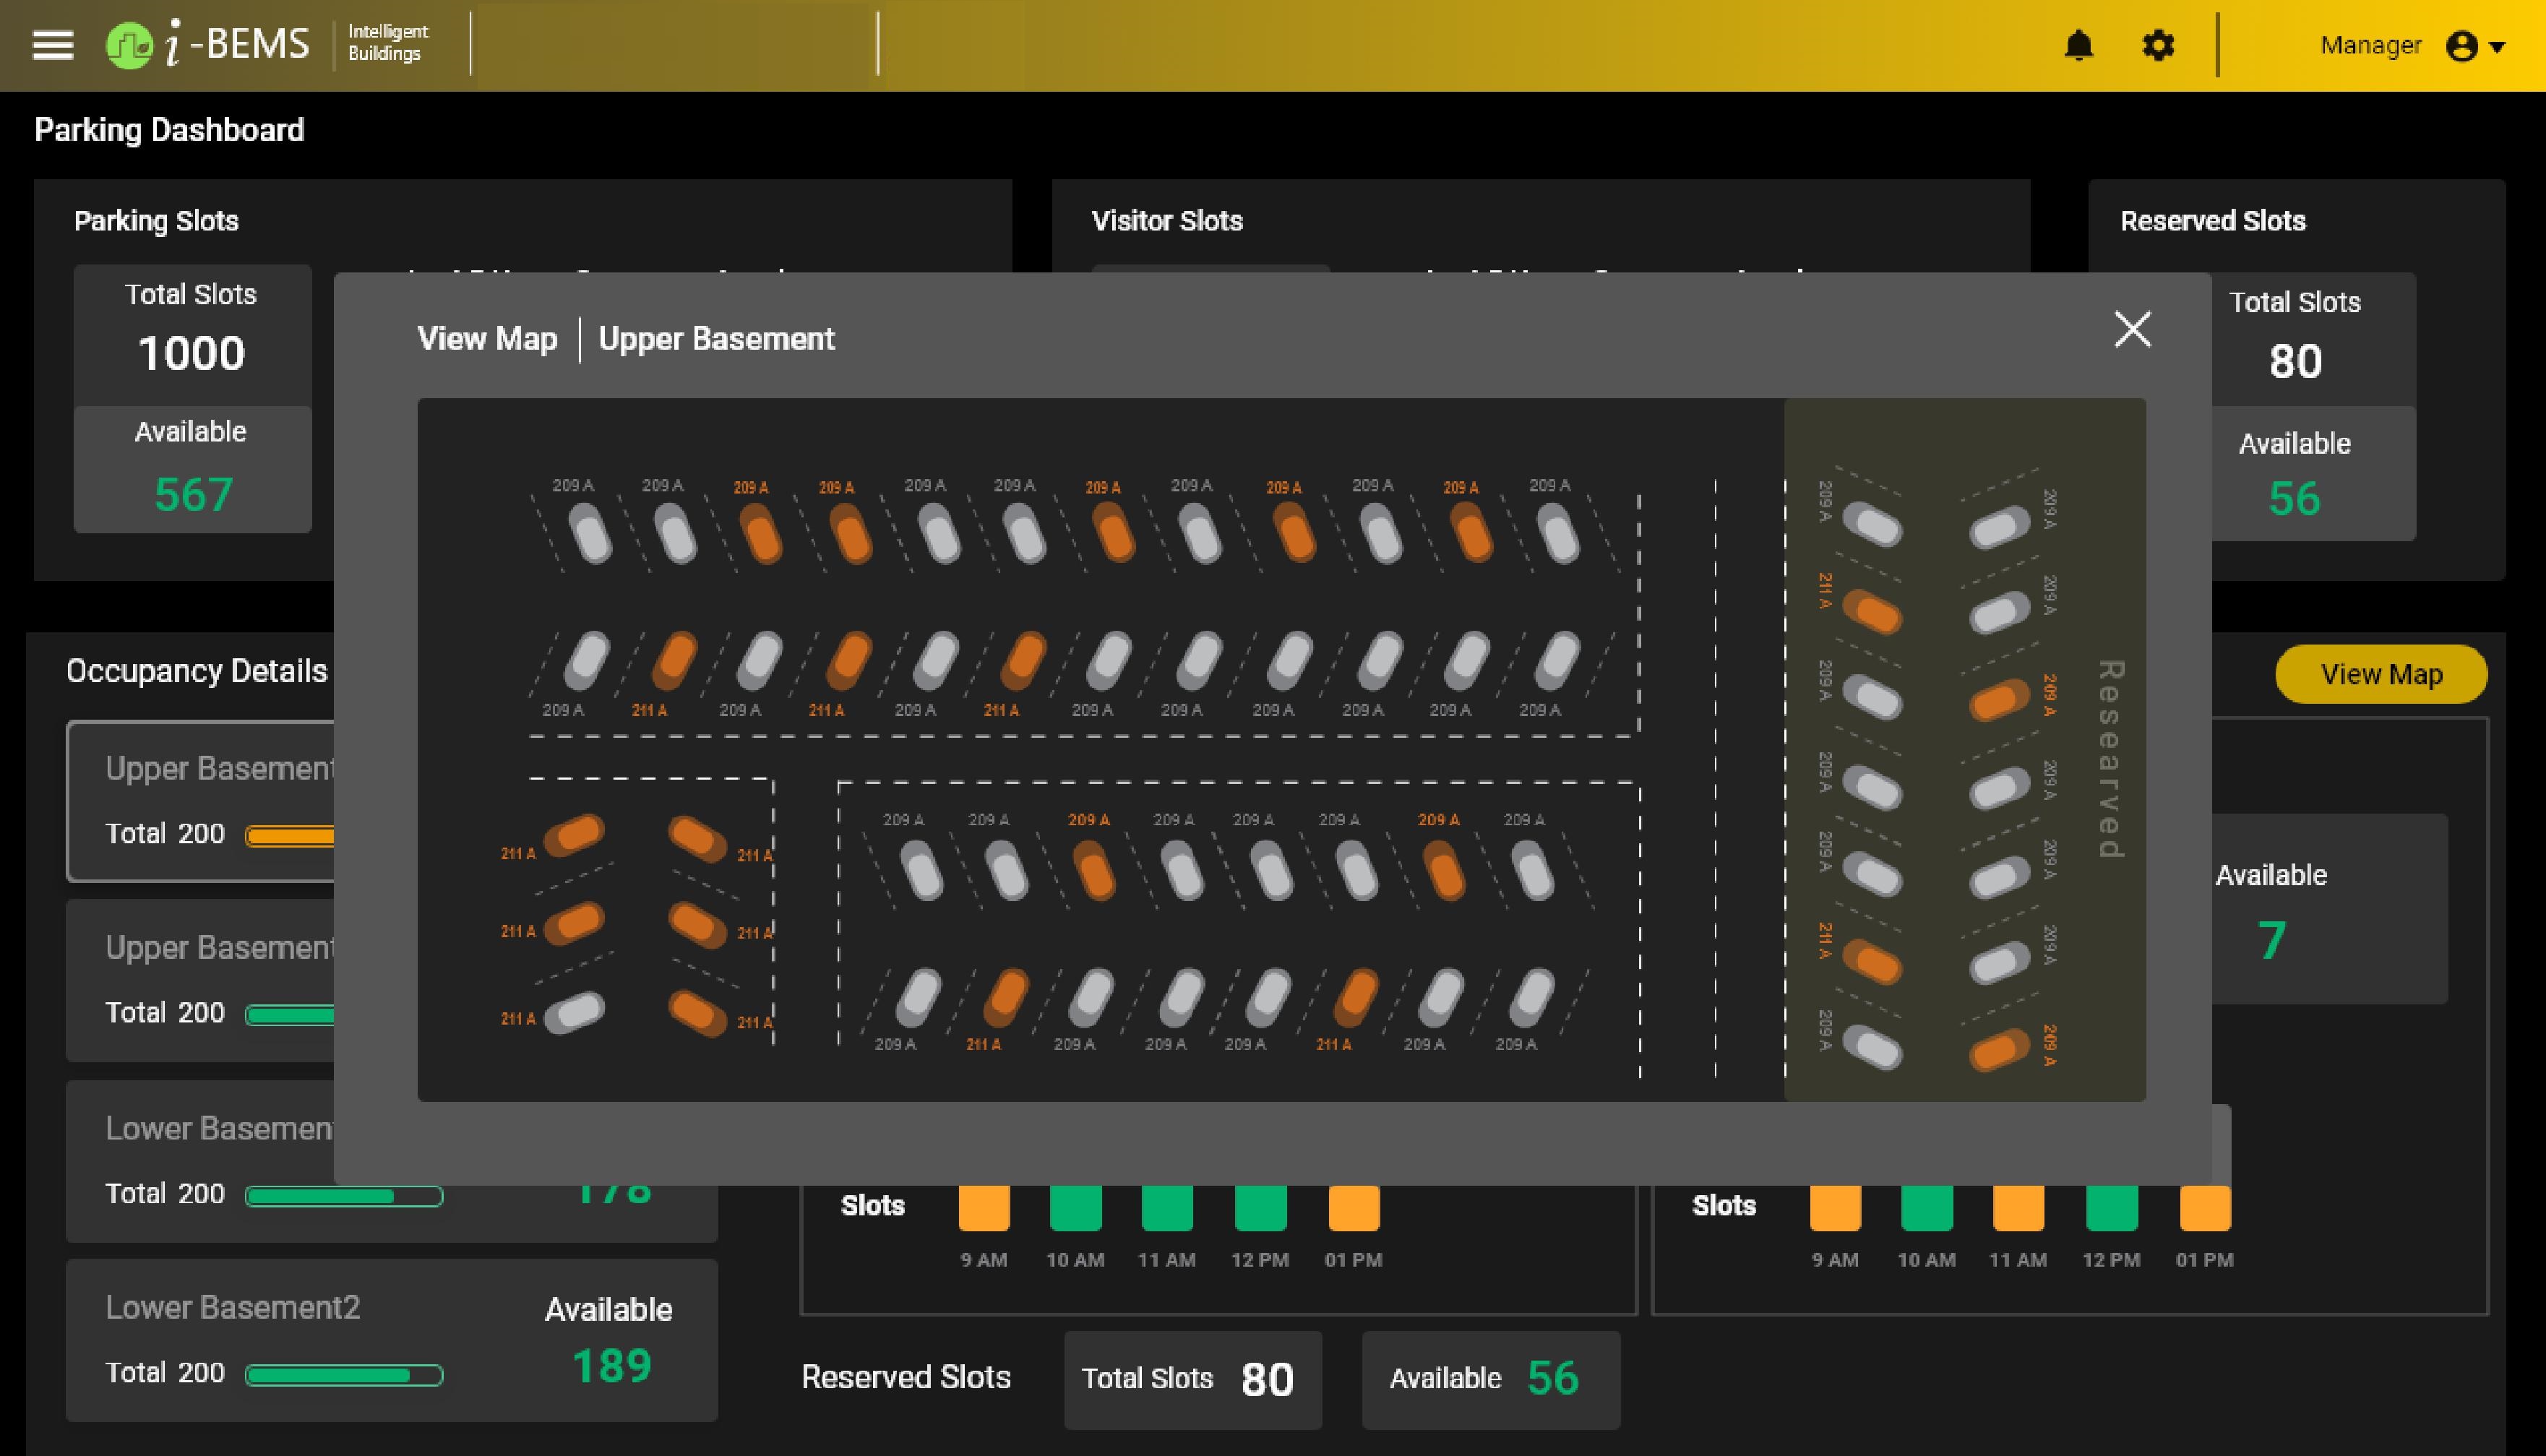Click Lower Basement2 availability progress bar
2546x1456 pixels.
point(343,1375)
